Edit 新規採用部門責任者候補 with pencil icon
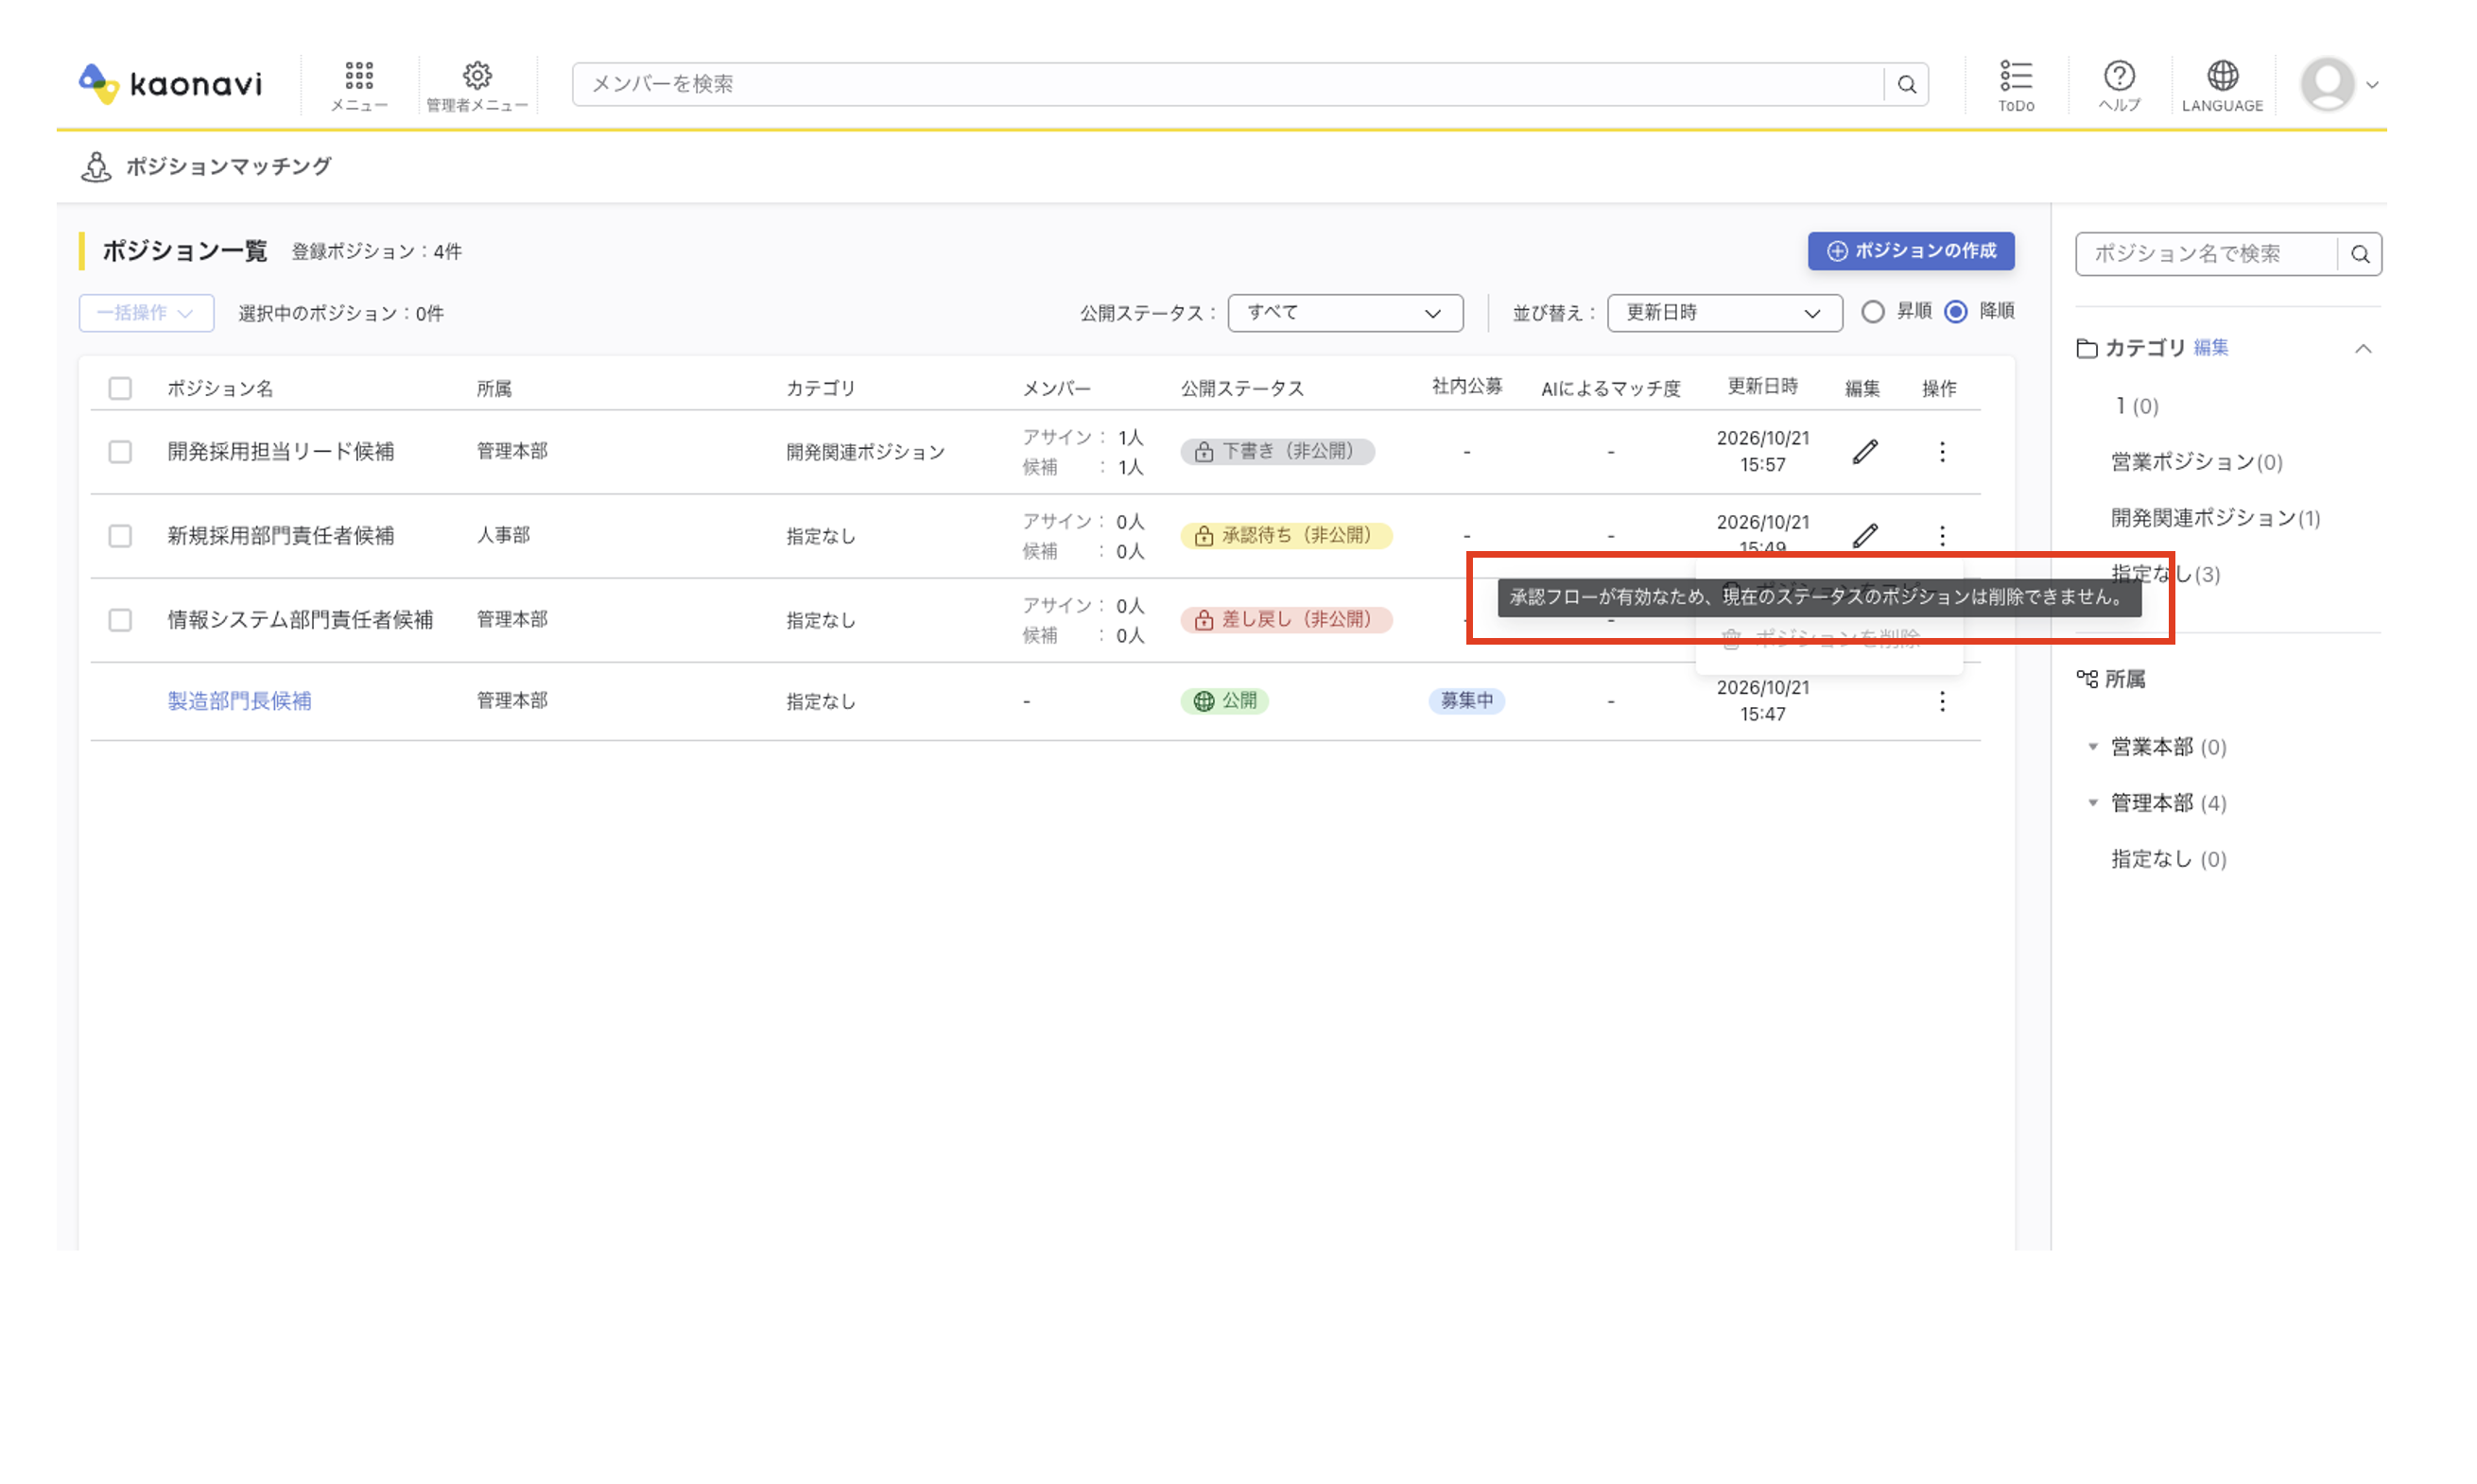 [x=1864, y=535]
